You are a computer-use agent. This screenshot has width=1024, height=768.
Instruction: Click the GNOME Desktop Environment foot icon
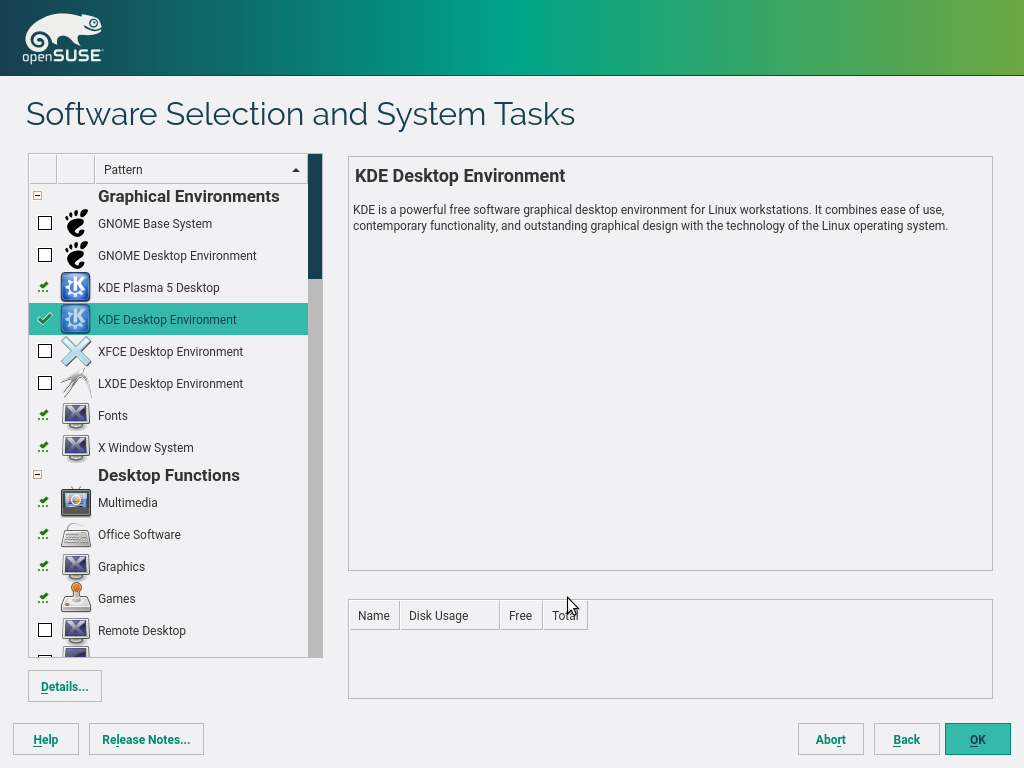pyautogui.click(x=76, y=255)
